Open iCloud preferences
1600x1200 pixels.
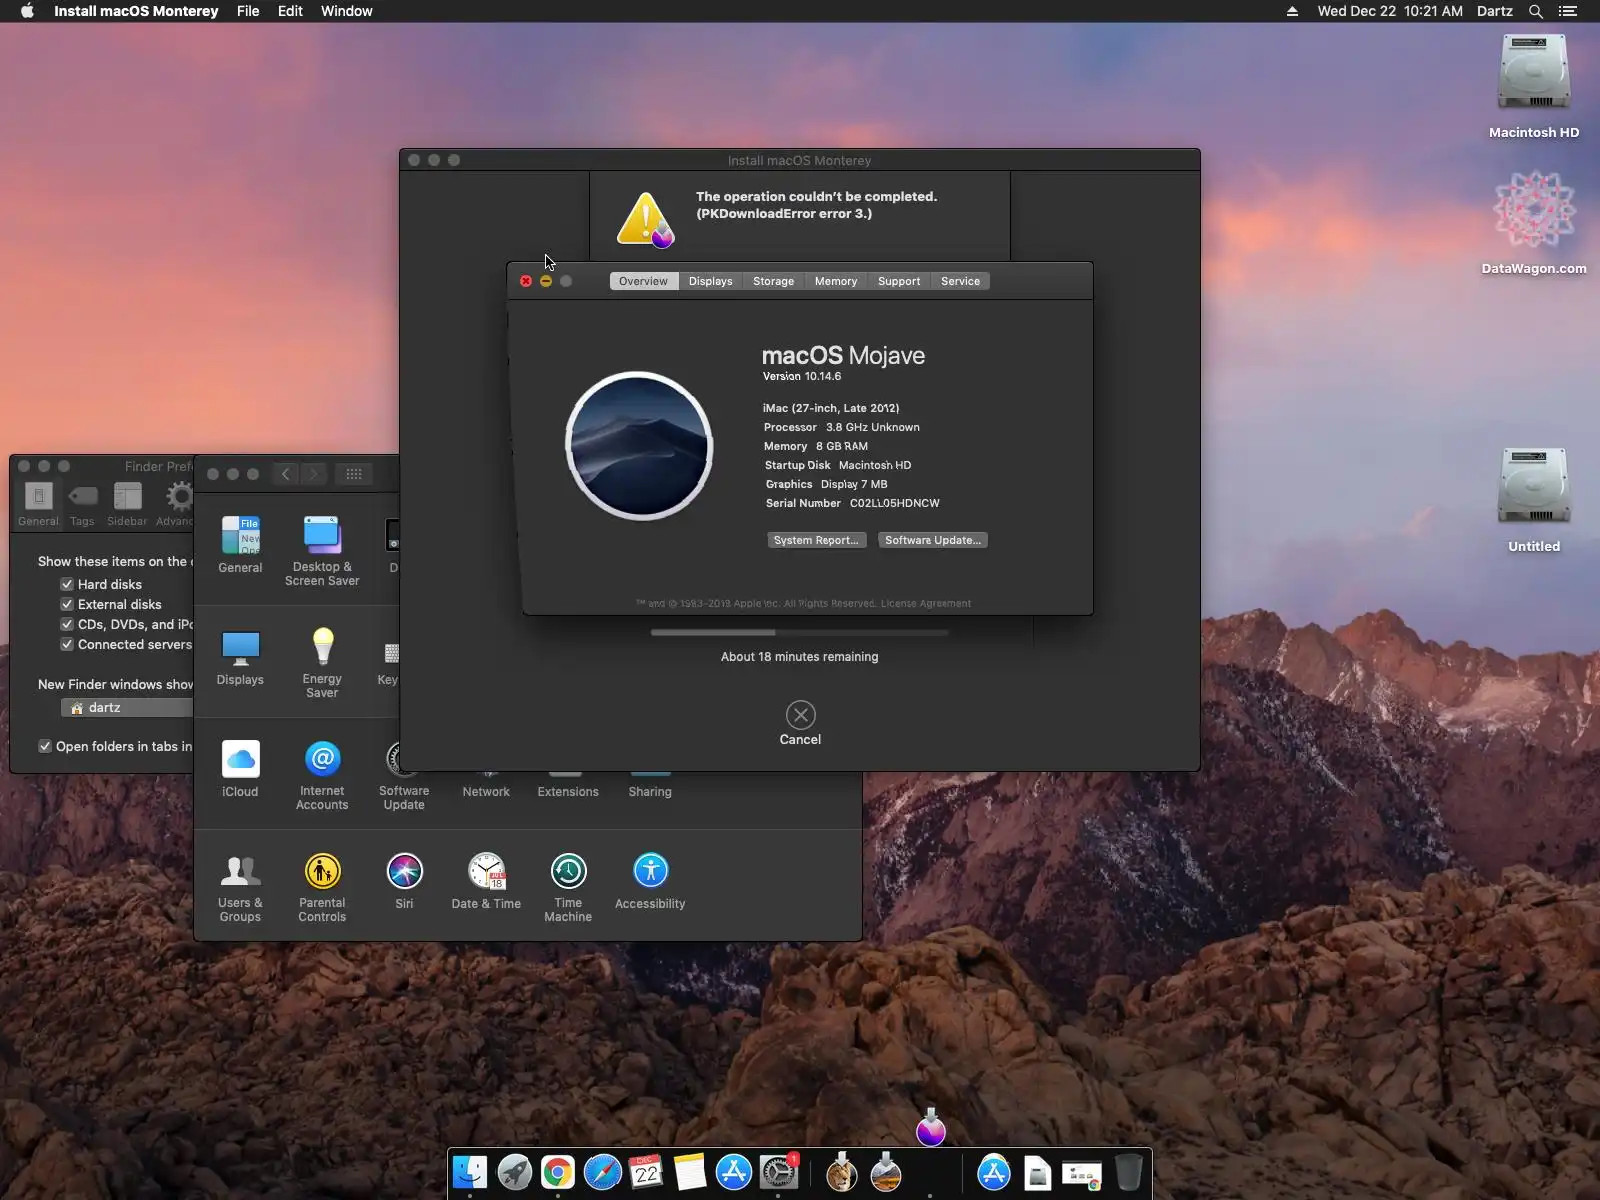click(x=240, y=769)
